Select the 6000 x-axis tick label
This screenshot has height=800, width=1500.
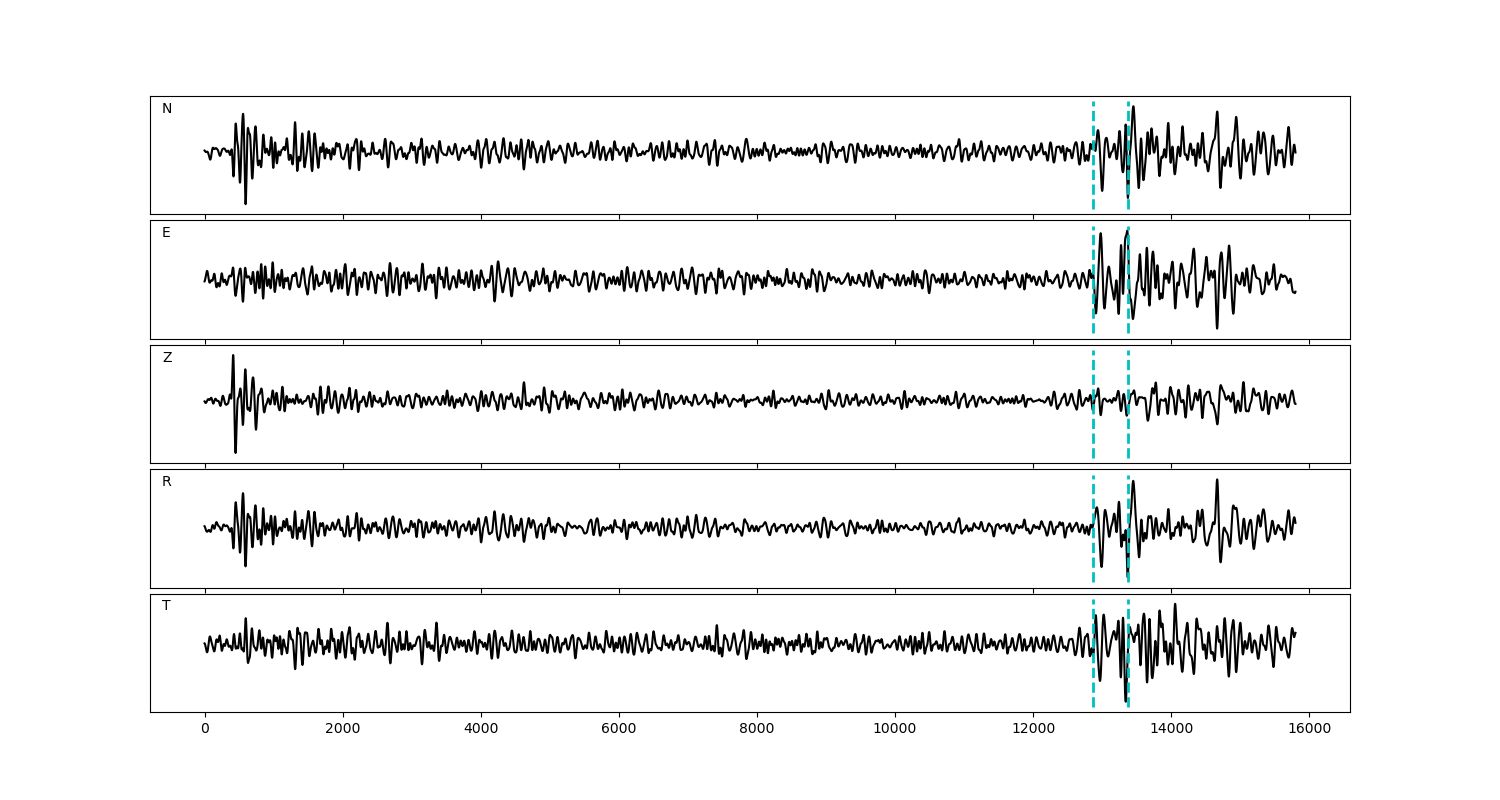coord(619,730)
